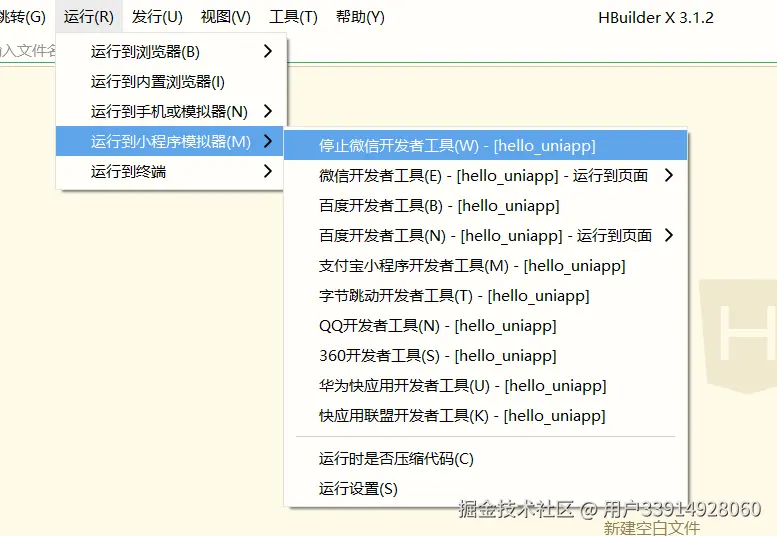Image resolution: width=777 pixels, height=536 pixels.
Task: Click the 运行(R) menu in menu bar
Action: coord(89,17)
